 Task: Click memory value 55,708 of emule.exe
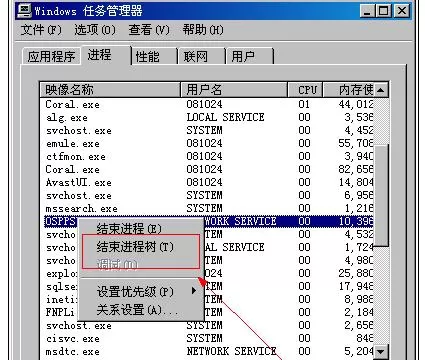click(356, 143)
